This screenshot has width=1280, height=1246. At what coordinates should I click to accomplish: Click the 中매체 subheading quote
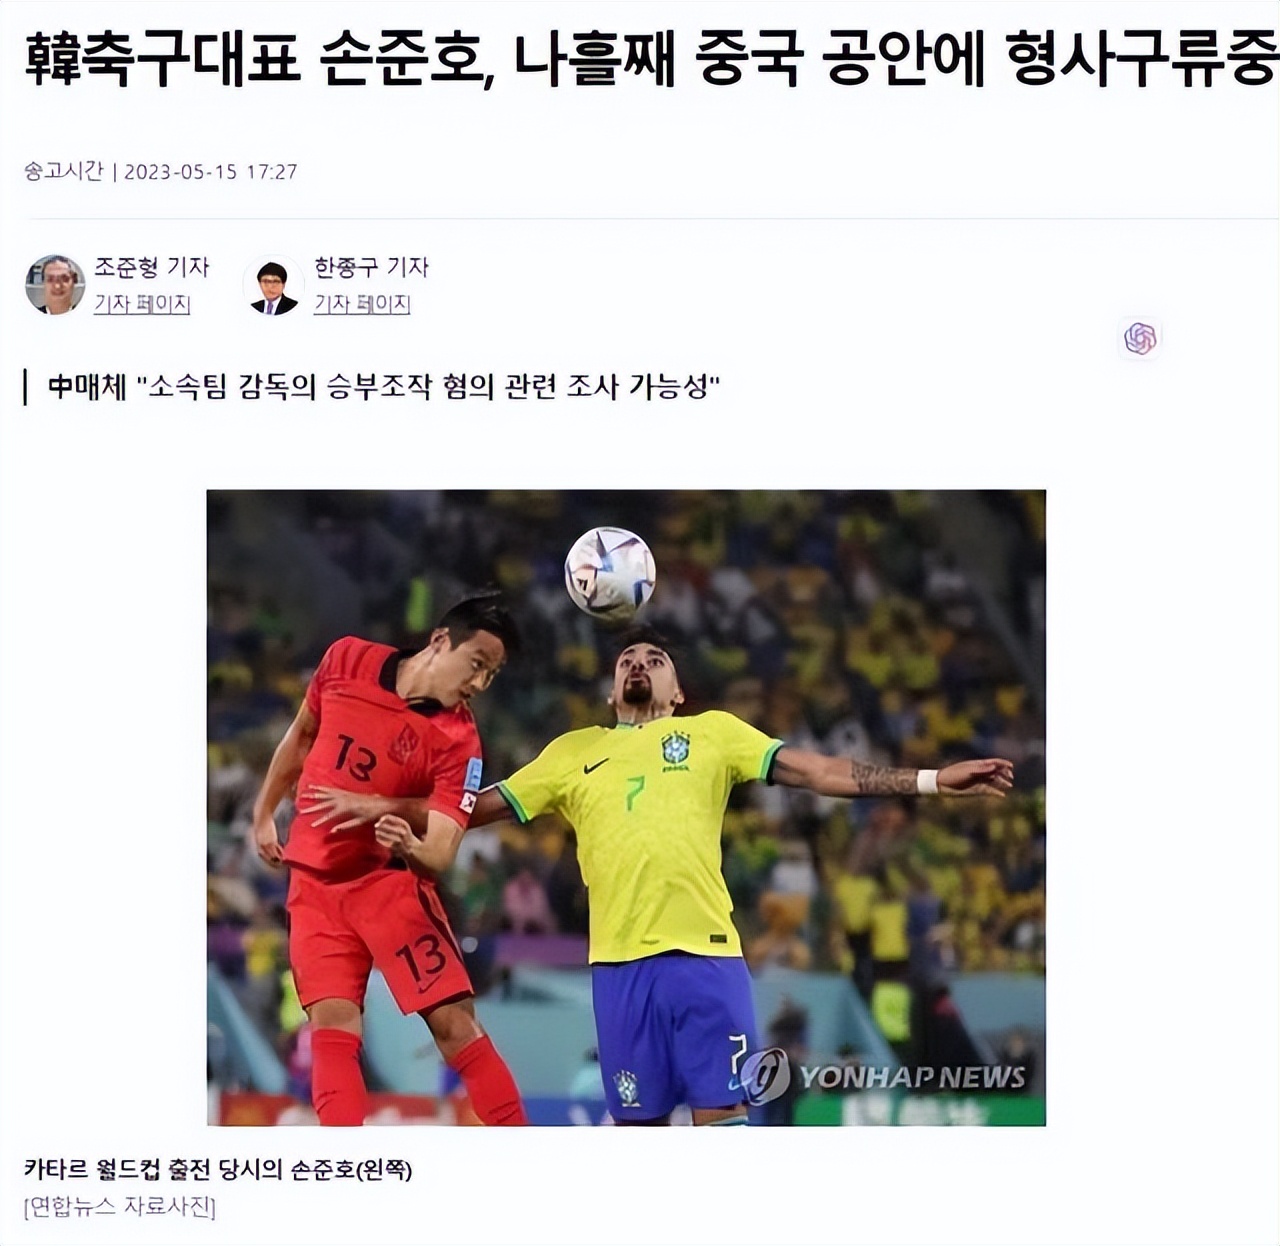point(384,387)
